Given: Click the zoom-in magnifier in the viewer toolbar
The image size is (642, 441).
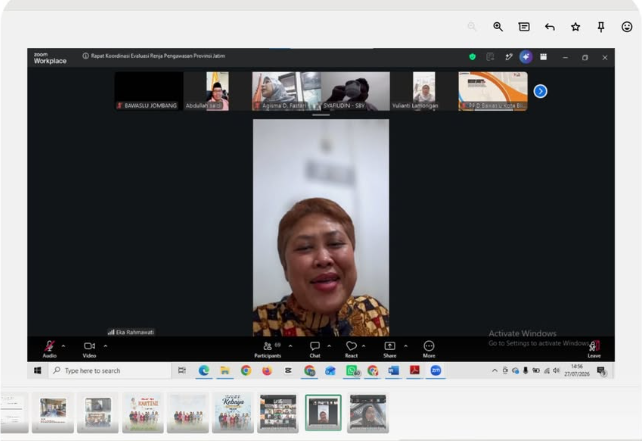Looking at the screenshot, I should click(x=498, y=27).
